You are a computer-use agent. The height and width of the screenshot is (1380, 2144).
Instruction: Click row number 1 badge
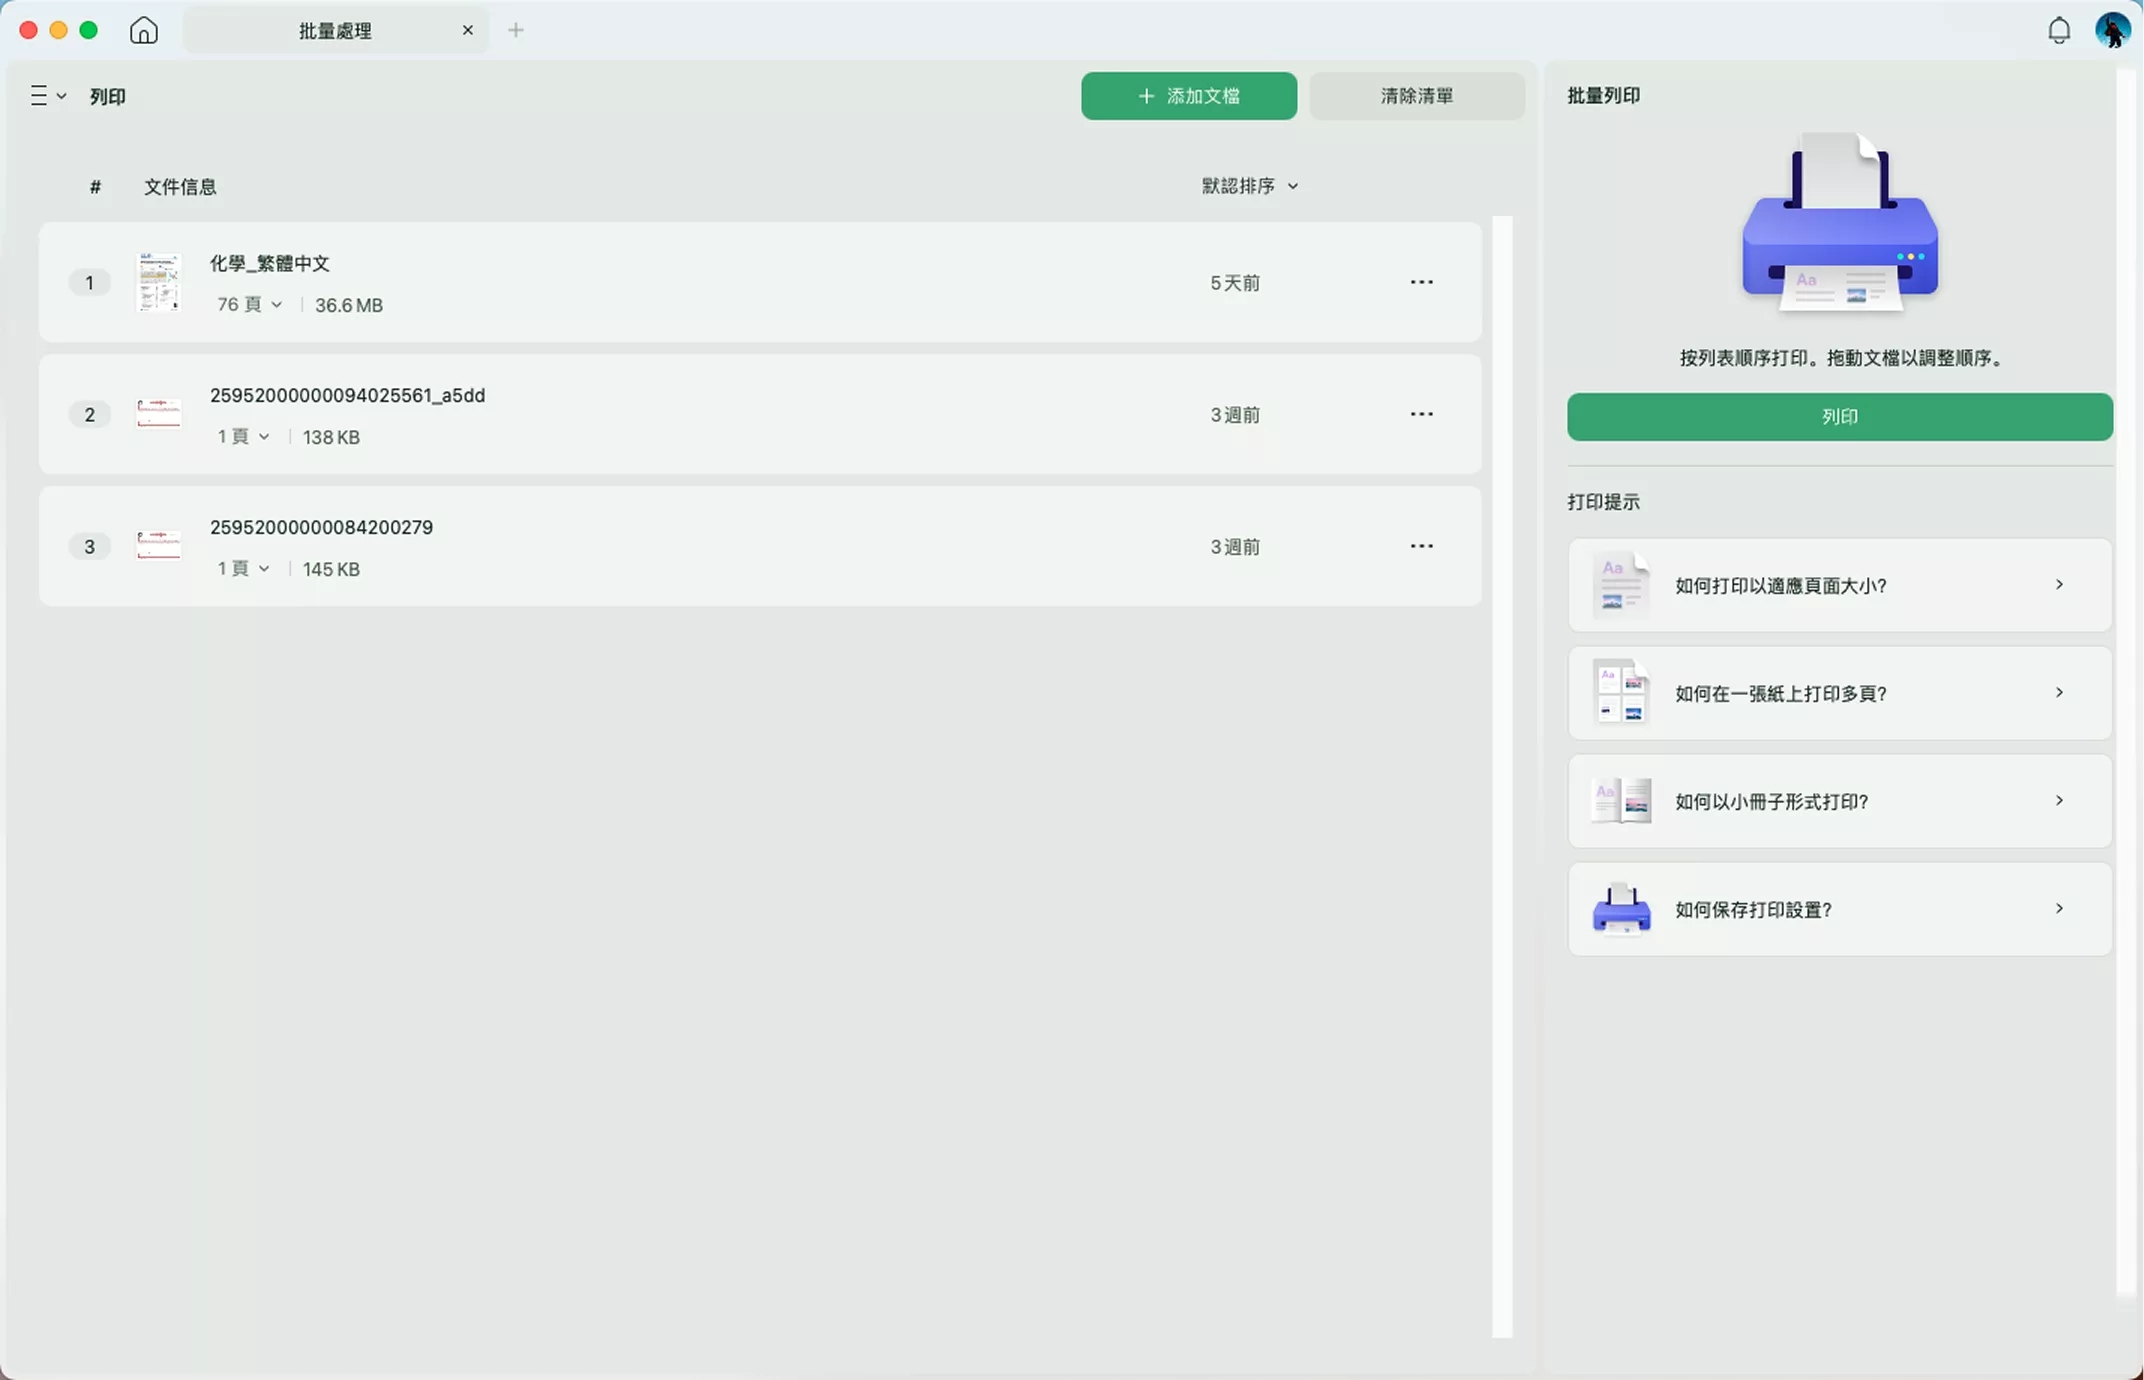pos(89,282)
